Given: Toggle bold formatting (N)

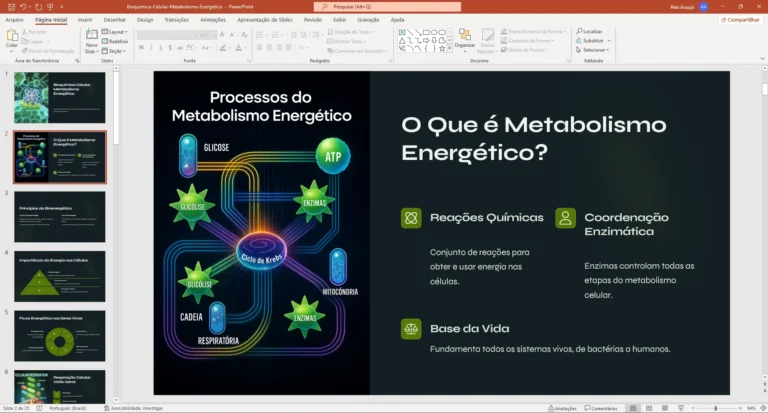Looking at the screenshot, I should click(142, 48).
